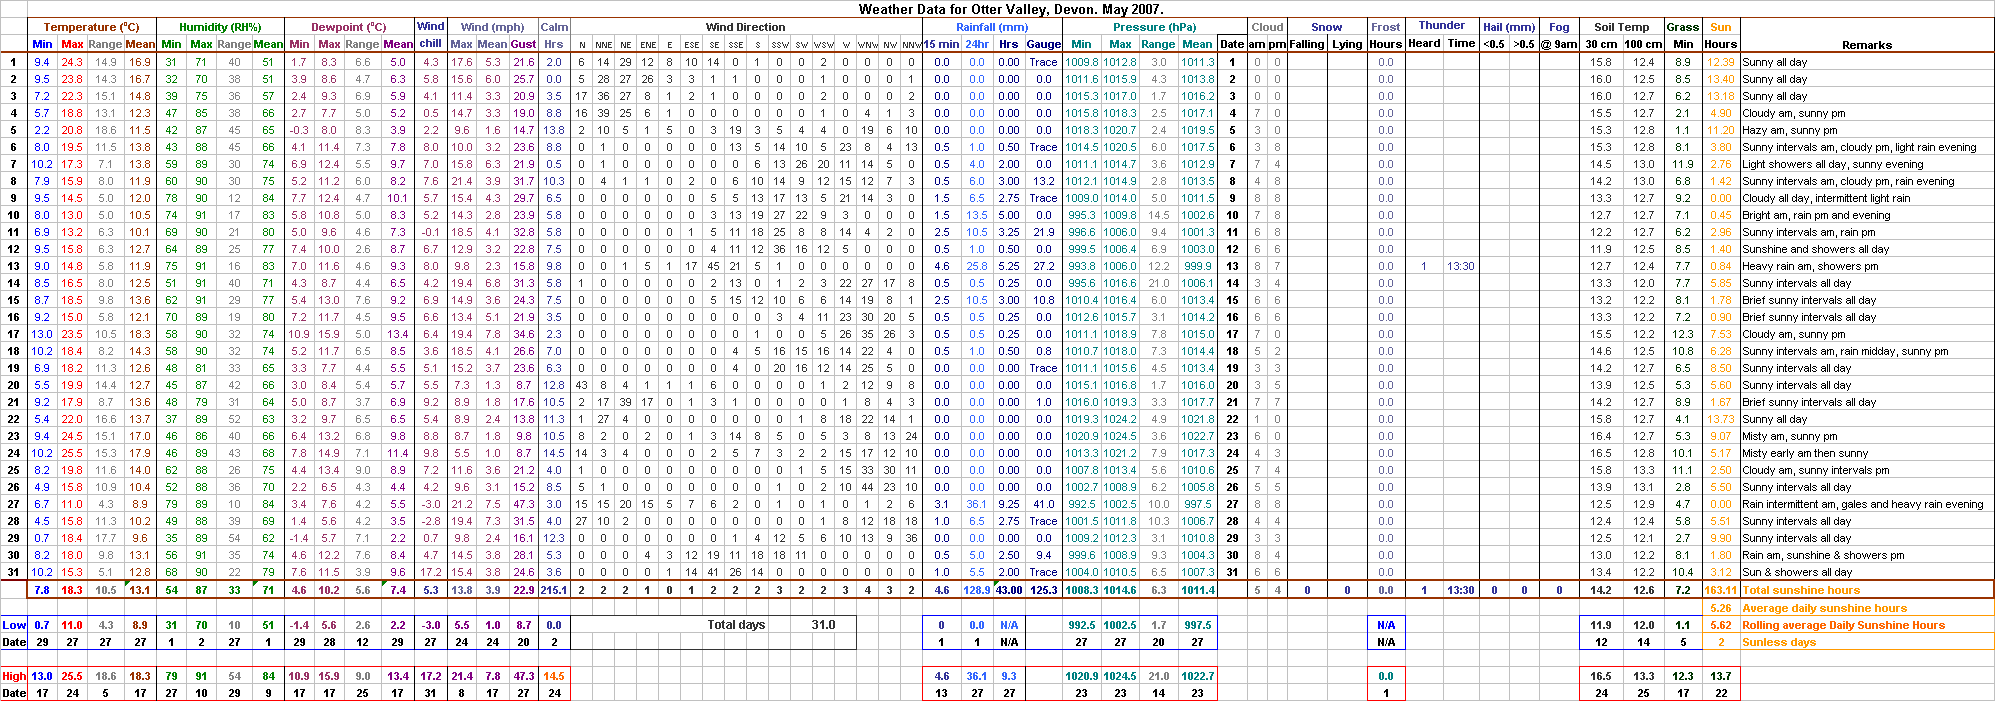Select remark 'Sunny intervals am, cloudy pm, rain evening'
The width and height of the screenshot is (1995, 701).
1848,181
